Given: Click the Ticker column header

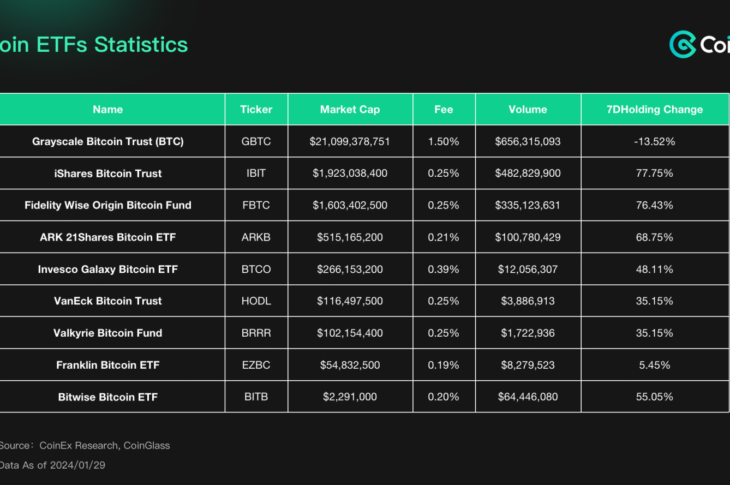Looking at the screenshot, I should 256,109.
